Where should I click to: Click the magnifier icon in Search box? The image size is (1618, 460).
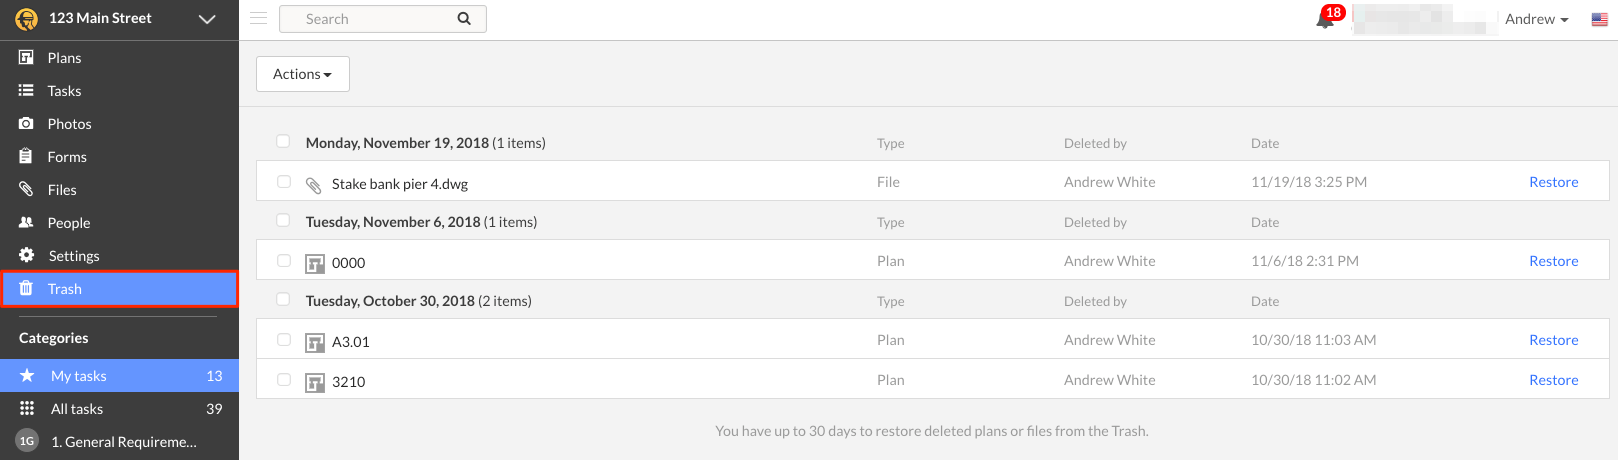tap(464, 18)
